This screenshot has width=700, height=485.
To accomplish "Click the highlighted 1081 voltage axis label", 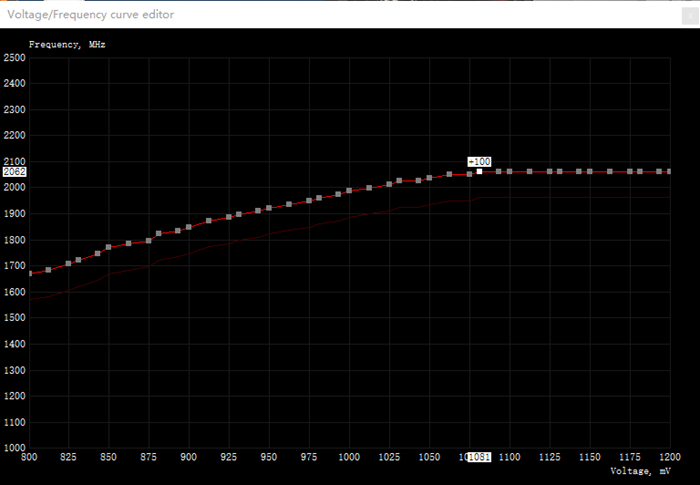I will (479, 457).
